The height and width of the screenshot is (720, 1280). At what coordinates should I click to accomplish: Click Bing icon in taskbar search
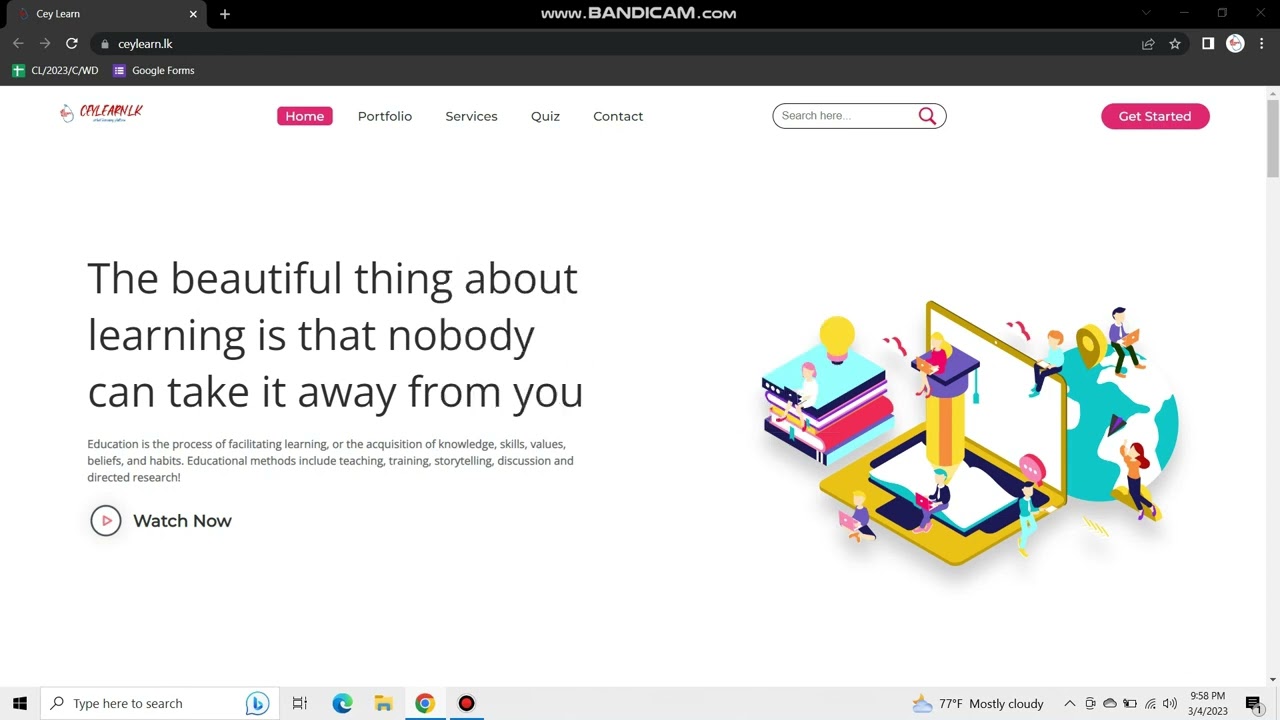point(257,703)
